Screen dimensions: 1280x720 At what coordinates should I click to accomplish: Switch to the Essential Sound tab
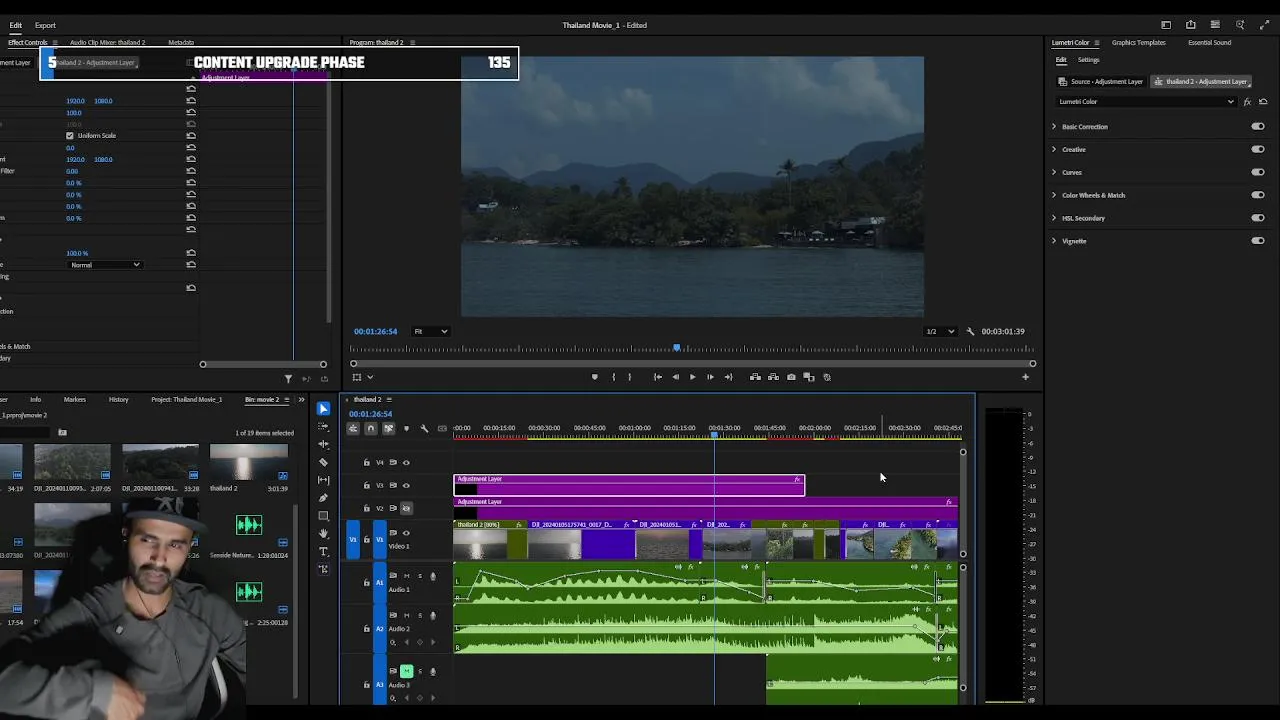pyautogui.click(x=1209, y=43)
